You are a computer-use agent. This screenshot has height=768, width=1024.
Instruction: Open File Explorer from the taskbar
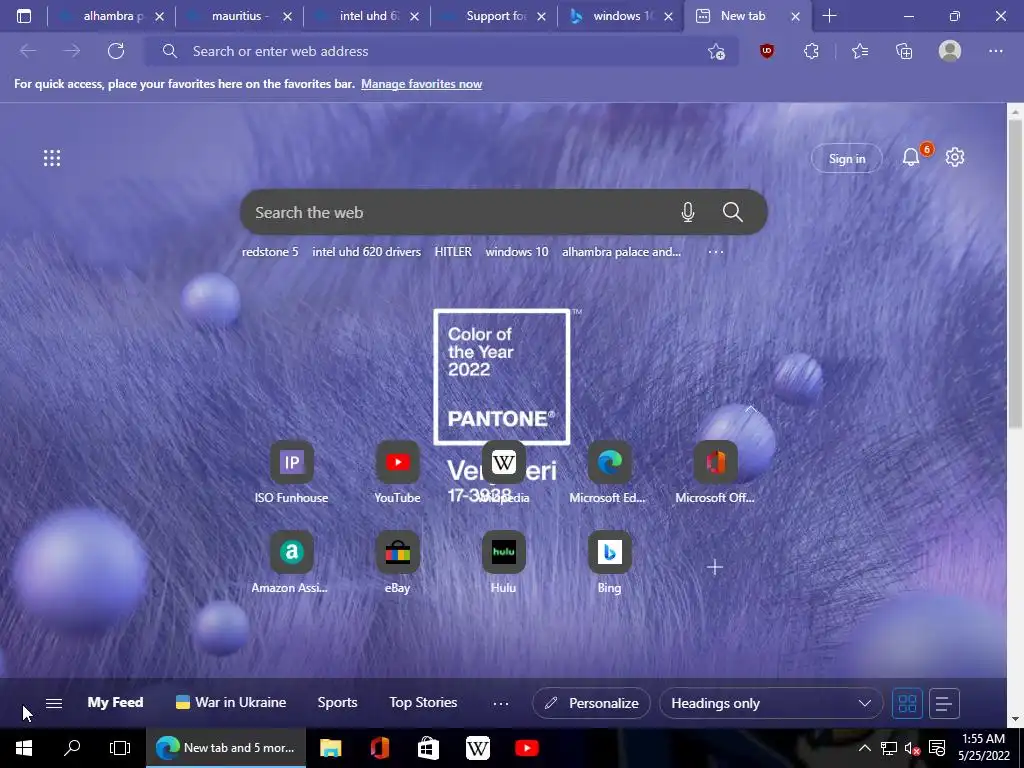(x=330, y=748)
